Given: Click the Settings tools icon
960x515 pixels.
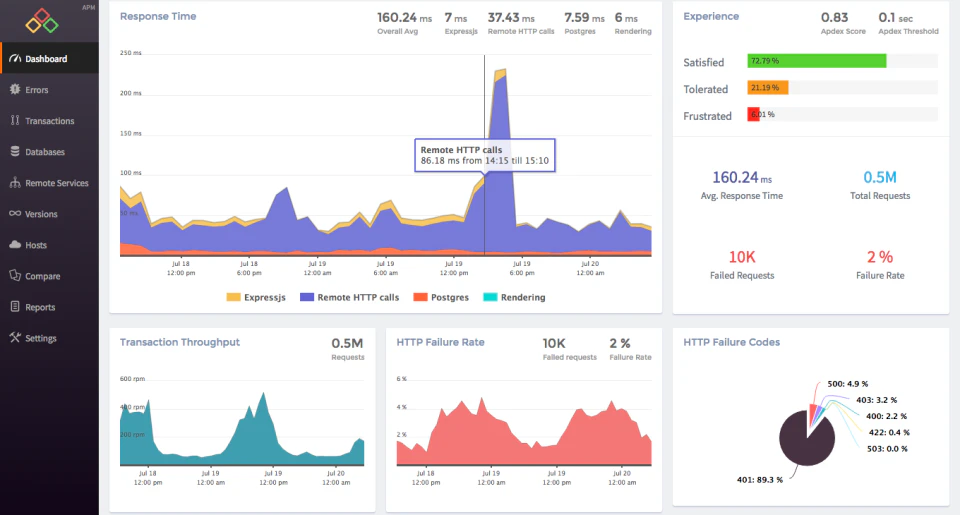Looking at the screenshot, I should [x=14, y=338].
